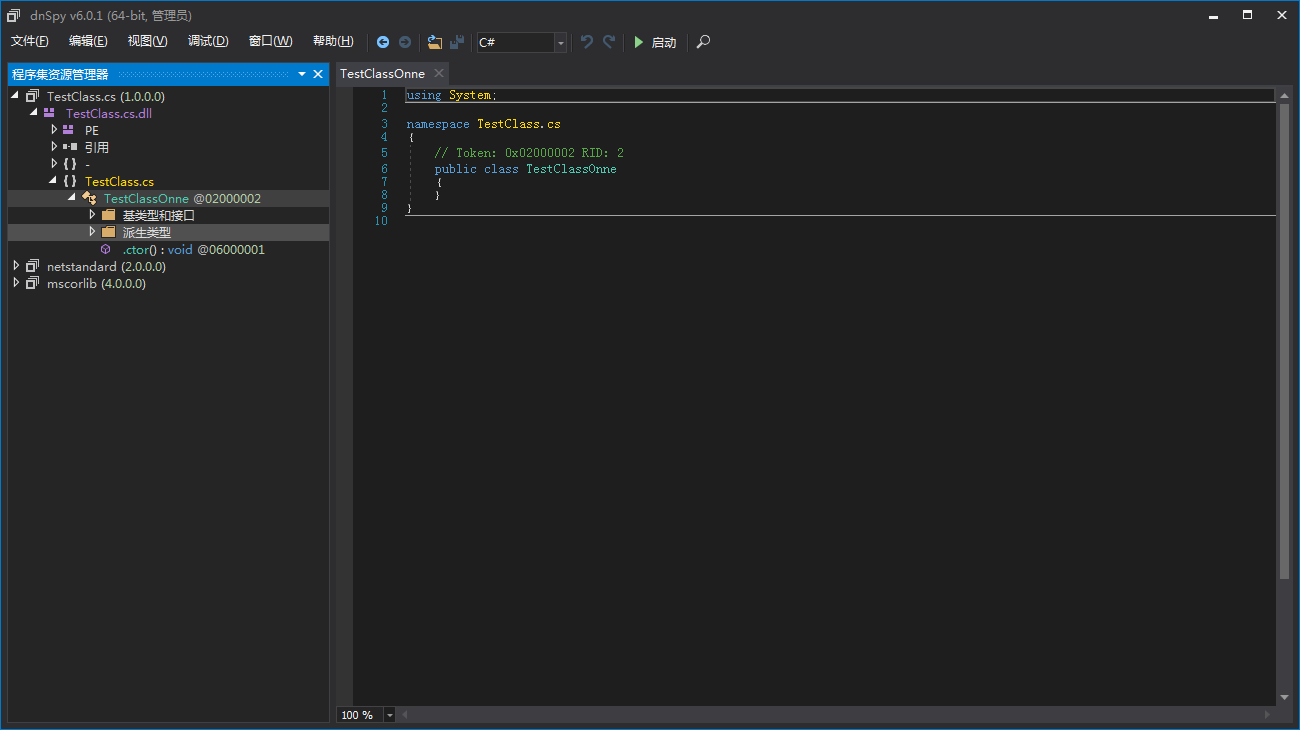The height and width of the screenshot is (730, 1300).
Task: Click the netstandard assembly icon
Action: tap(33, 267)
